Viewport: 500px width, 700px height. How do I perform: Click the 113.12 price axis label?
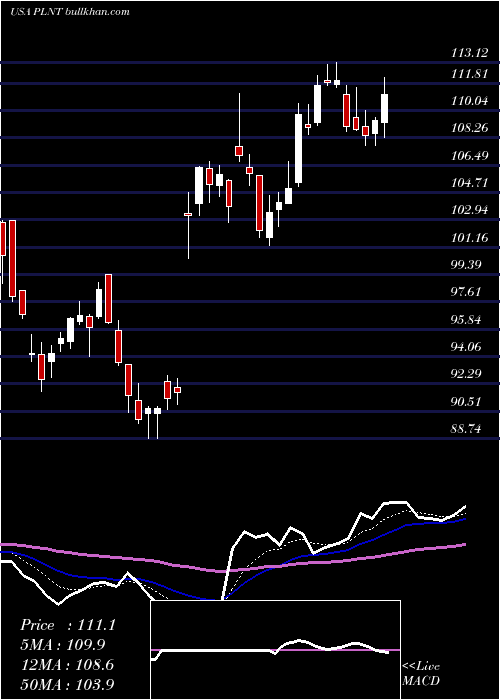click(x=469, y=53)
